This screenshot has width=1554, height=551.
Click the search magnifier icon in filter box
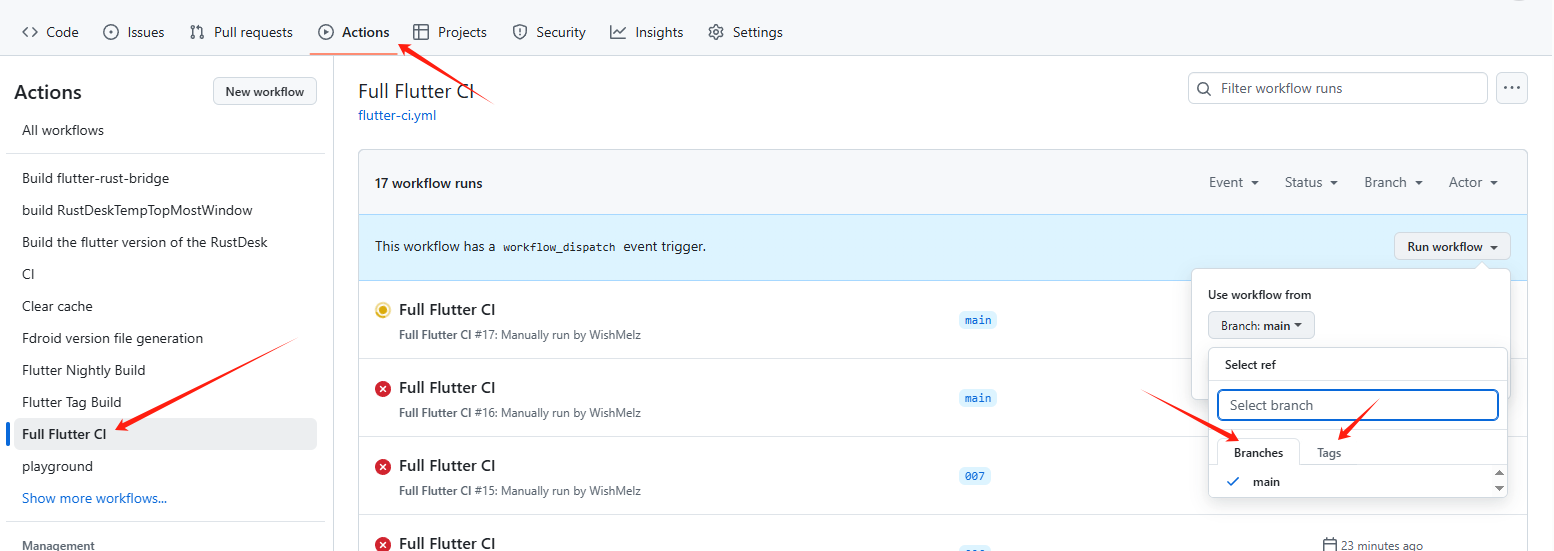1204,88
